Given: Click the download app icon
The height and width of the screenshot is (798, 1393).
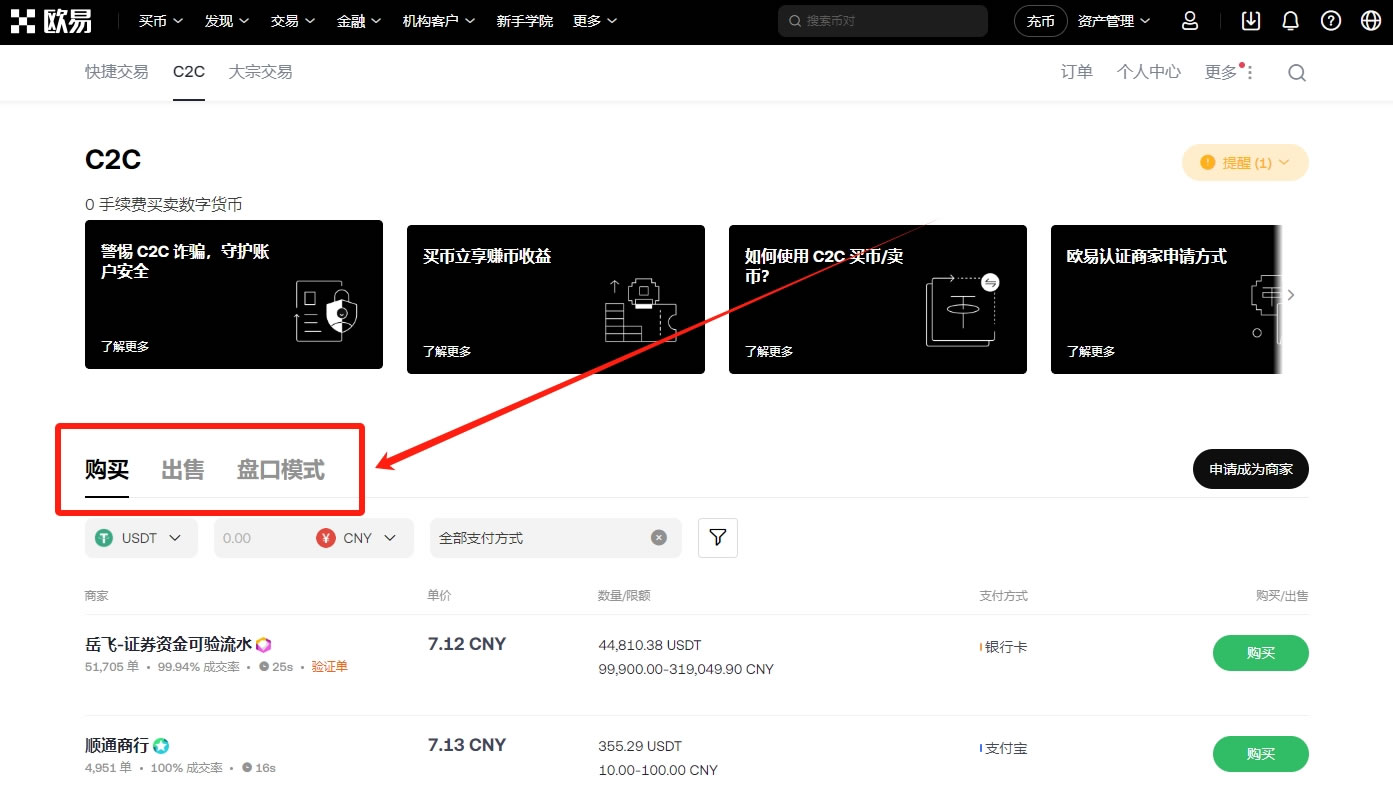Looking at the screenshot, I should click(1250, 21).
